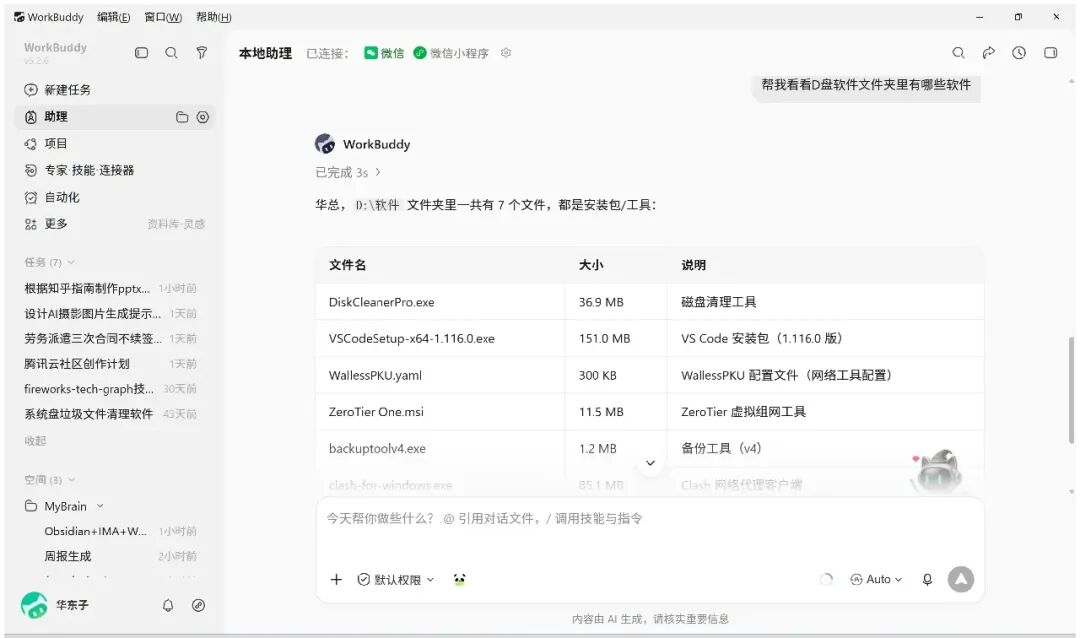The image size is (1080, 638).
Task: Click the WorkBuddy avatar in reply
Action: click(x=325, y=144)
